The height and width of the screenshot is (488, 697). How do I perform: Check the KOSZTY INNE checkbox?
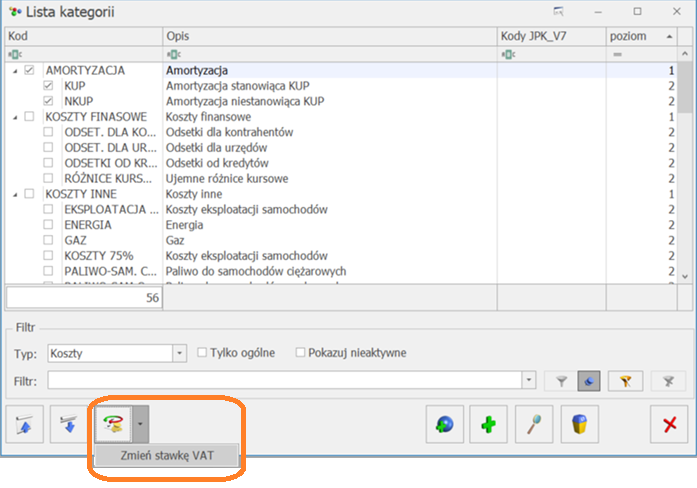pos(29,194)
